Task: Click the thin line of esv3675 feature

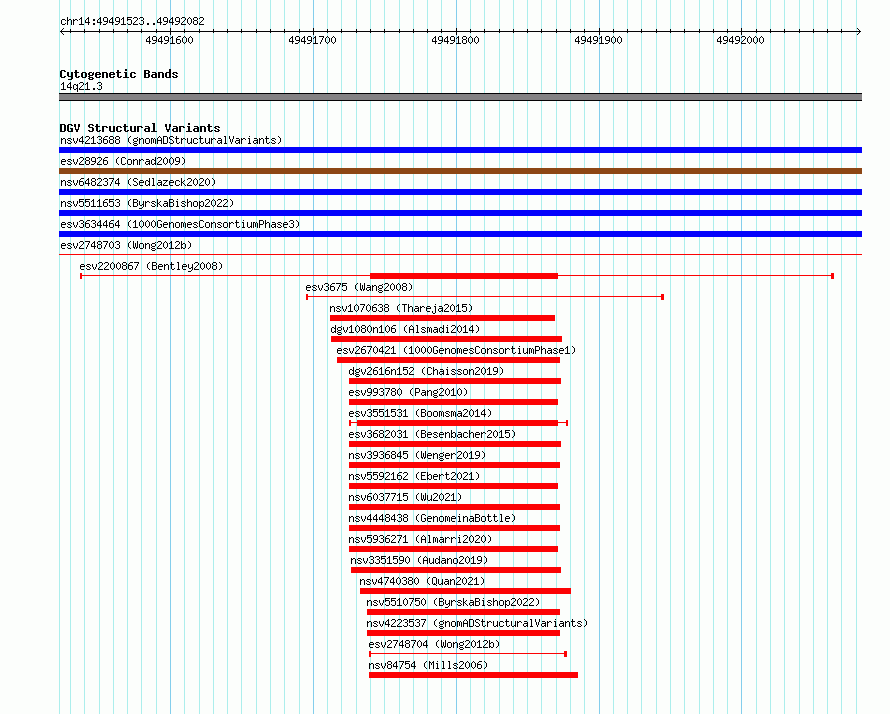Action: (485, 297)
